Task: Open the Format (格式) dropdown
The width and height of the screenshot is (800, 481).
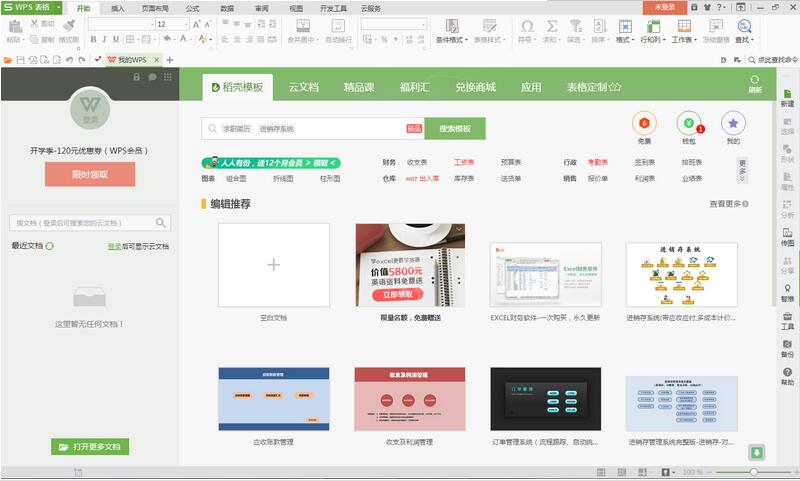Action: 625,39
